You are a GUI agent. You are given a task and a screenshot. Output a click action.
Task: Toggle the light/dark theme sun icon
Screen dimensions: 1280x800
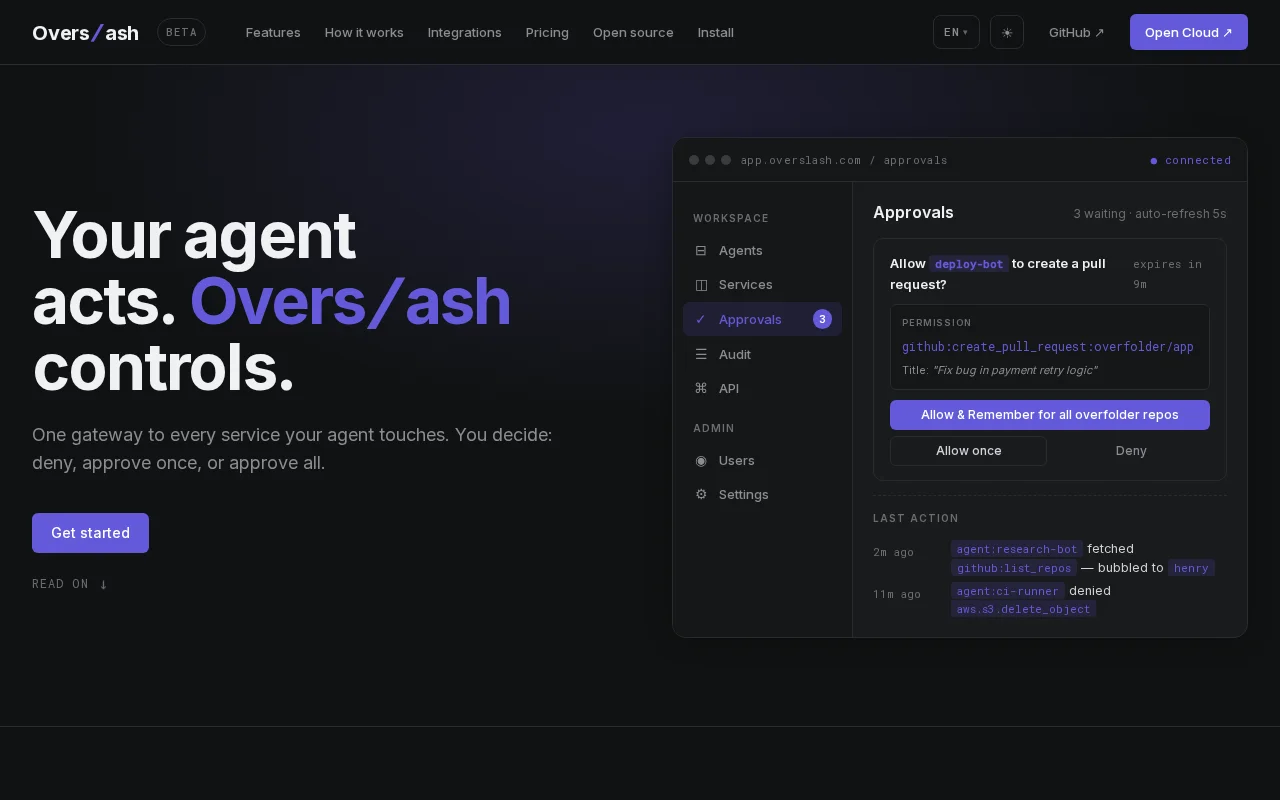(x=1007, y=32)
